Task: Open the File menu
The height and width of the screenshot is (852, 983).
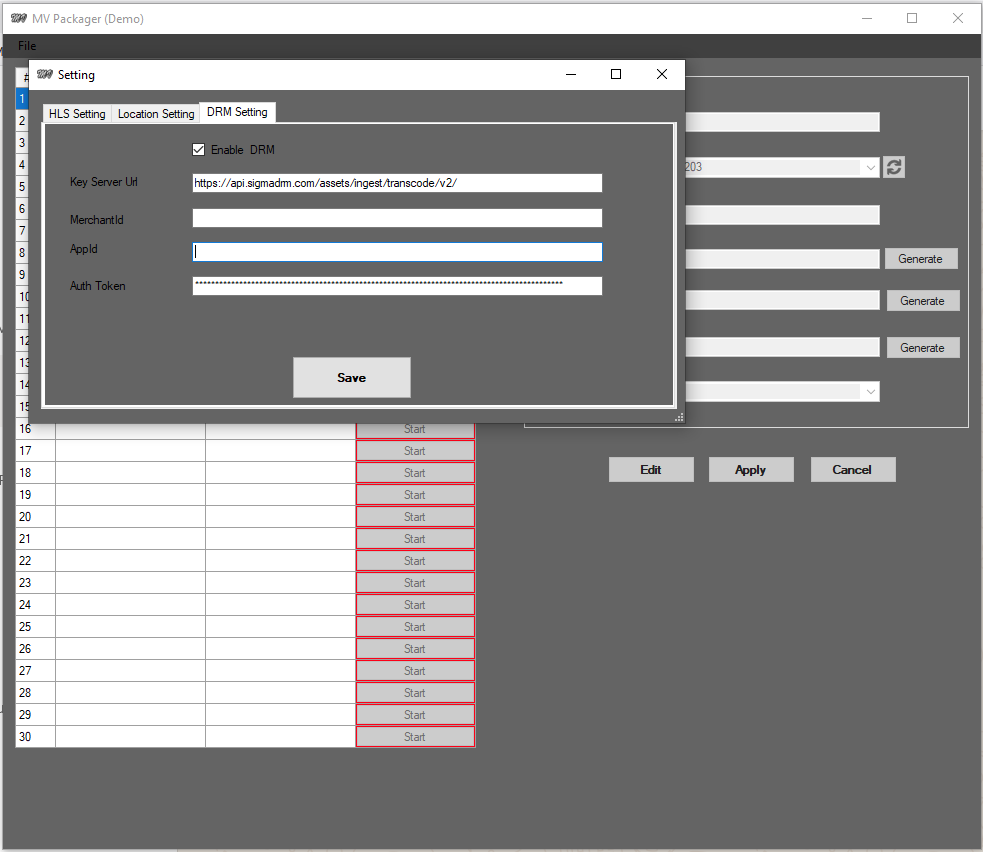Action: point(27,46)
